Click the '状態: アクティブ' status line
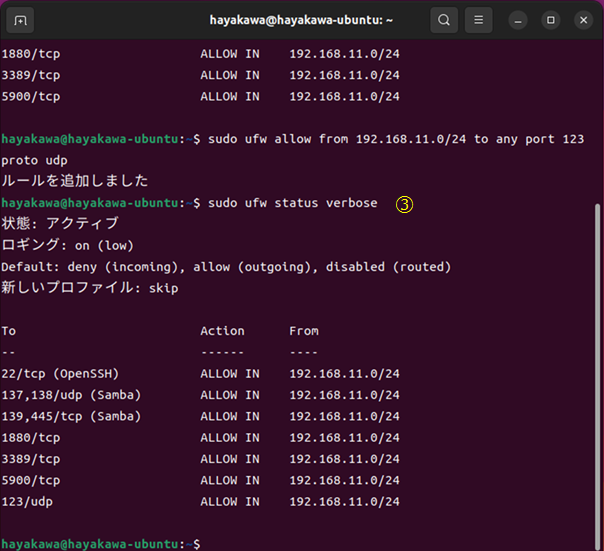The height and width of the screenshot is (551, 604). tap(60, 223)
